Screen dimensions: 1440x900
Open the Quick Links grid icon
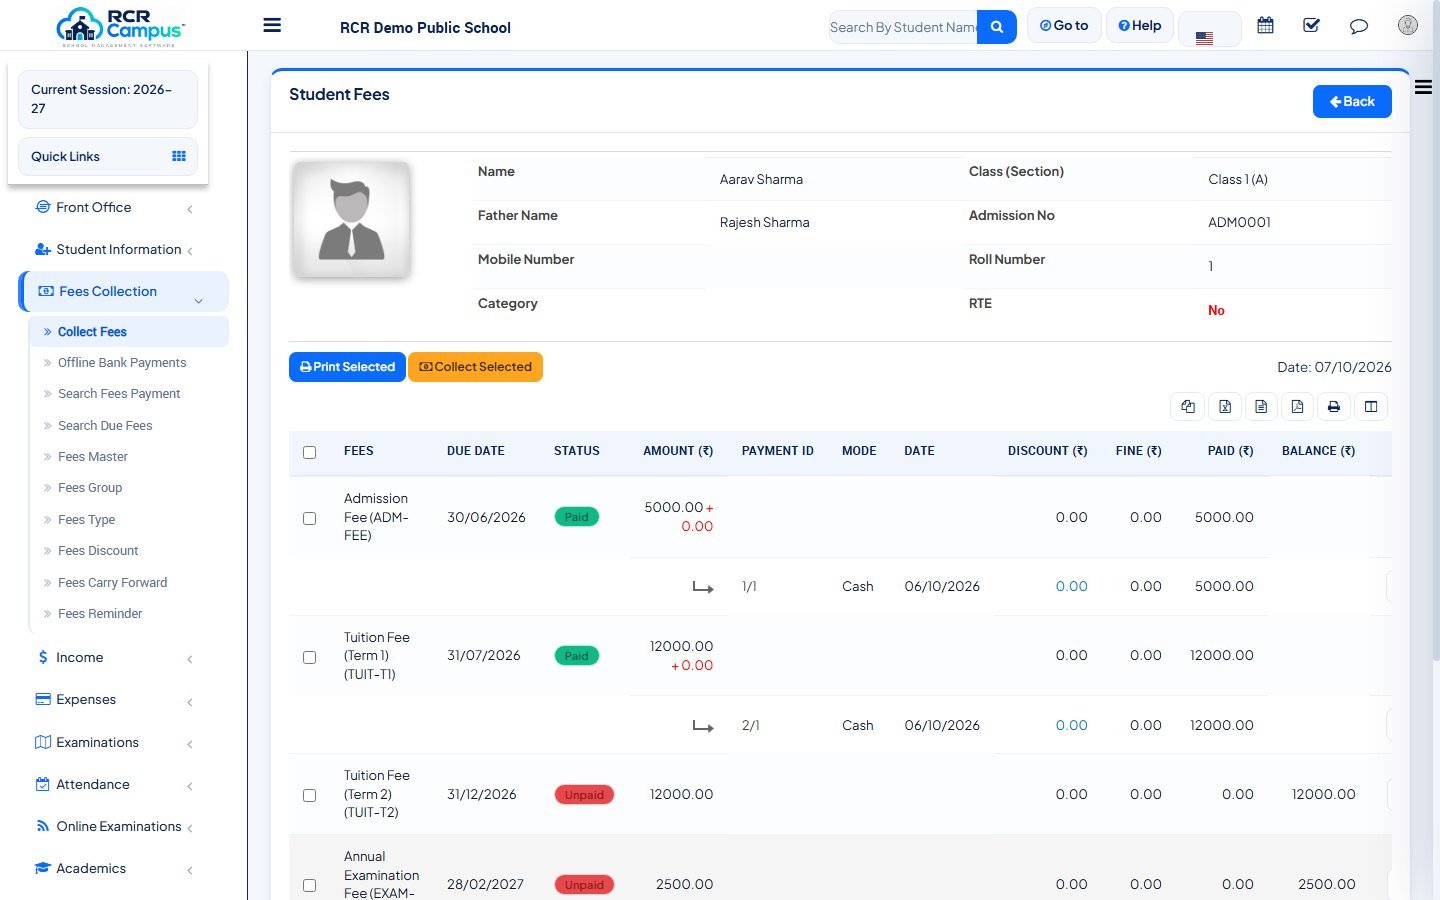[x=179, y=156]
